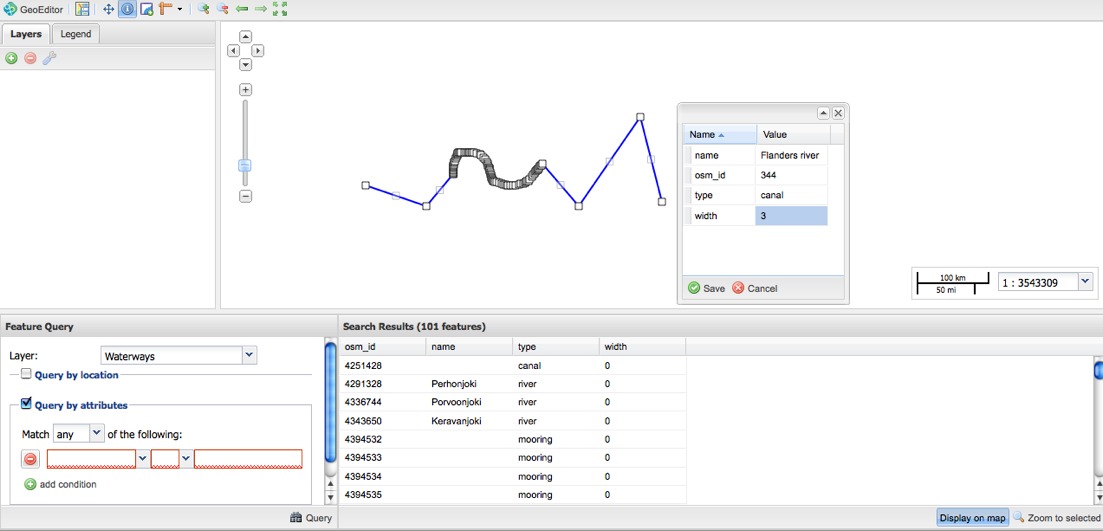Go to previous map extent
Viewport: 1103px width, 531px height.
tap(241, 9)
